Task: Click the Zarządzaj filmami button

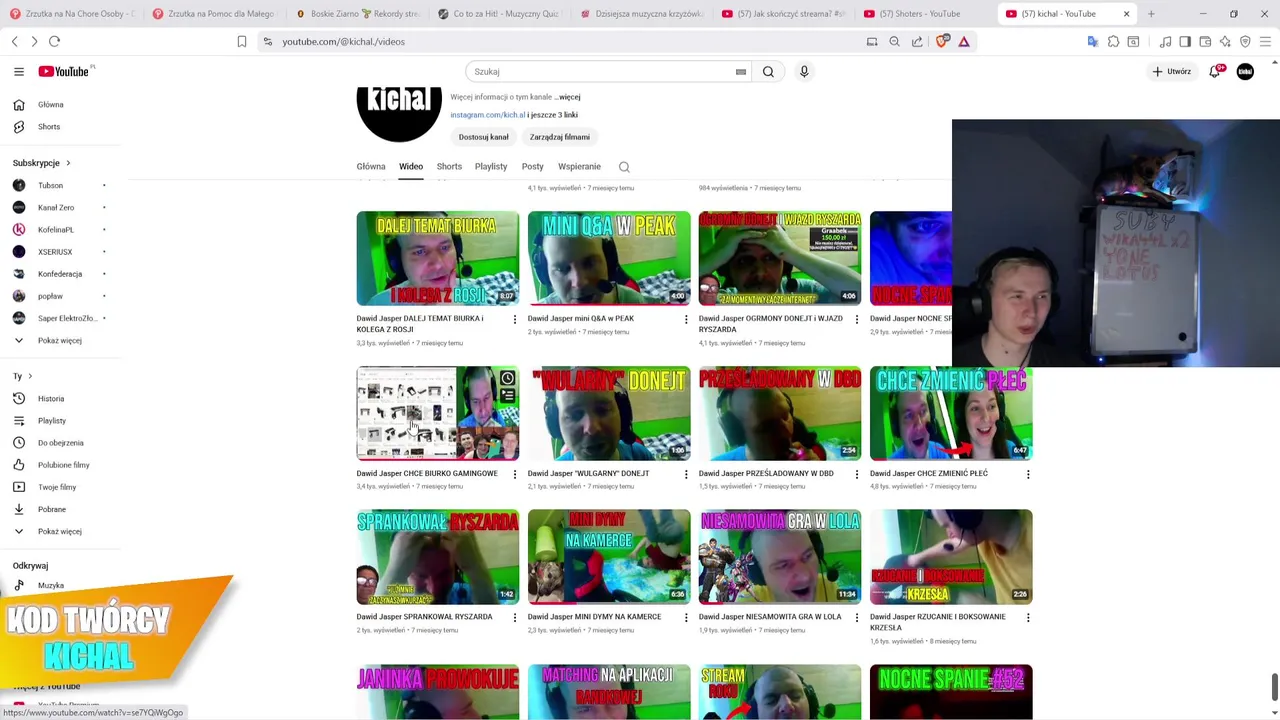Action: tap(560, 137)
